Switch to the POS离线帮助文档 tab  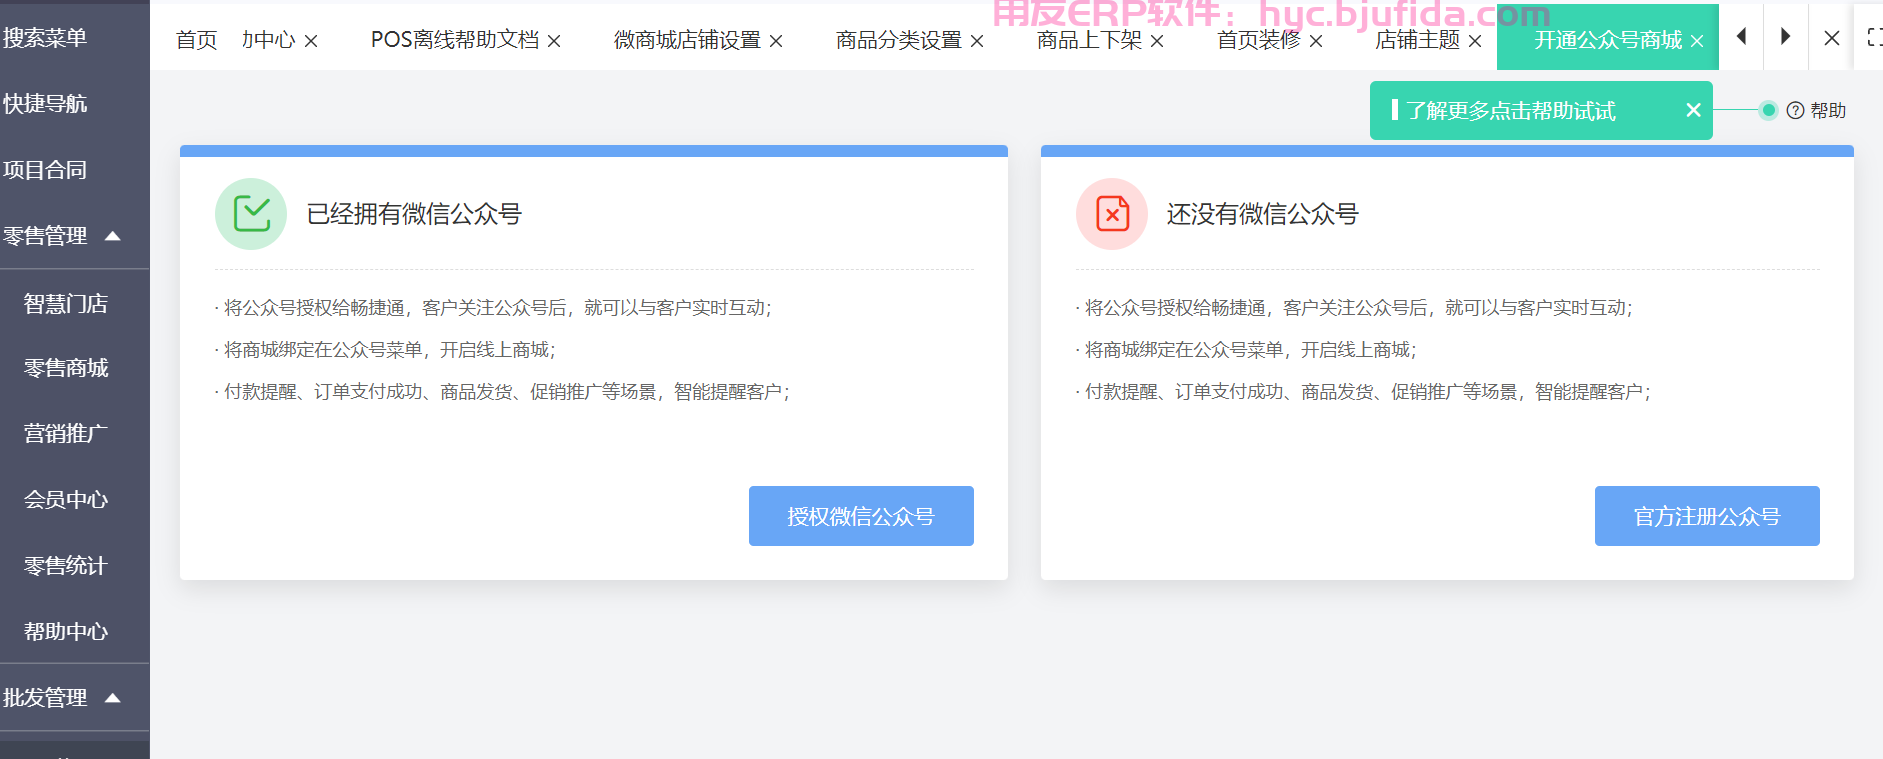coord(455,40)
